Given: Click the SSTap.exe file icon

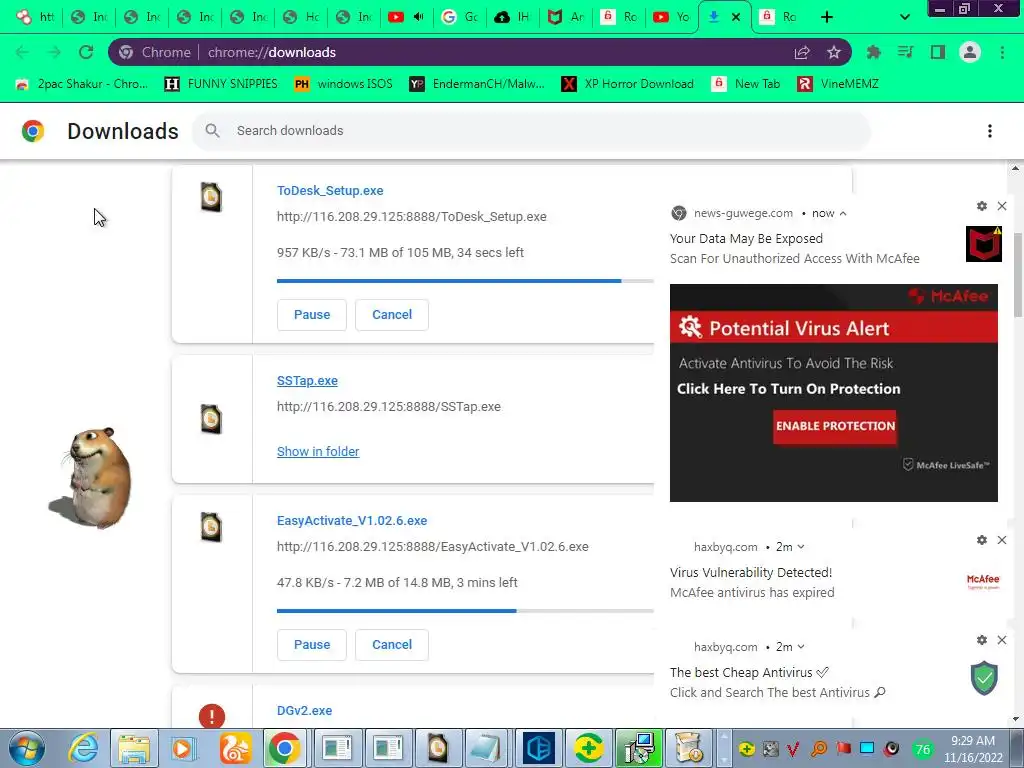Looking at the screenshot, I should 211,419.
